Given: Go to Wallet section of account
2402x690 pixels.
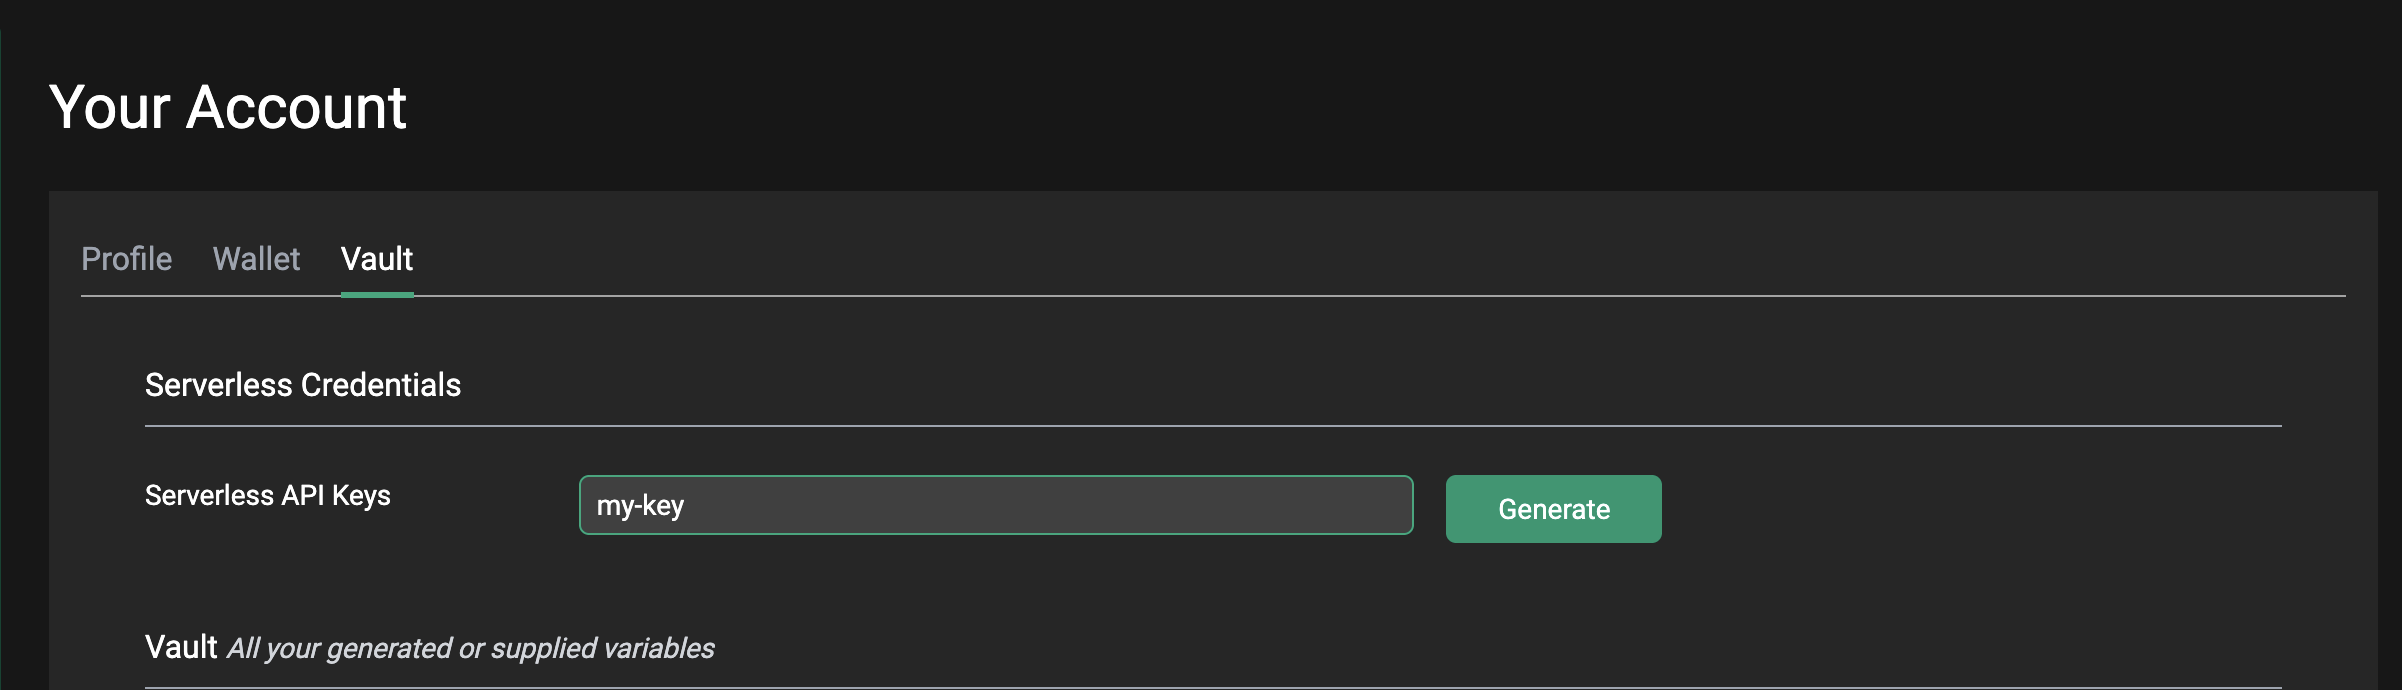Looking at the screenshot, I should (x=256, y=259).
